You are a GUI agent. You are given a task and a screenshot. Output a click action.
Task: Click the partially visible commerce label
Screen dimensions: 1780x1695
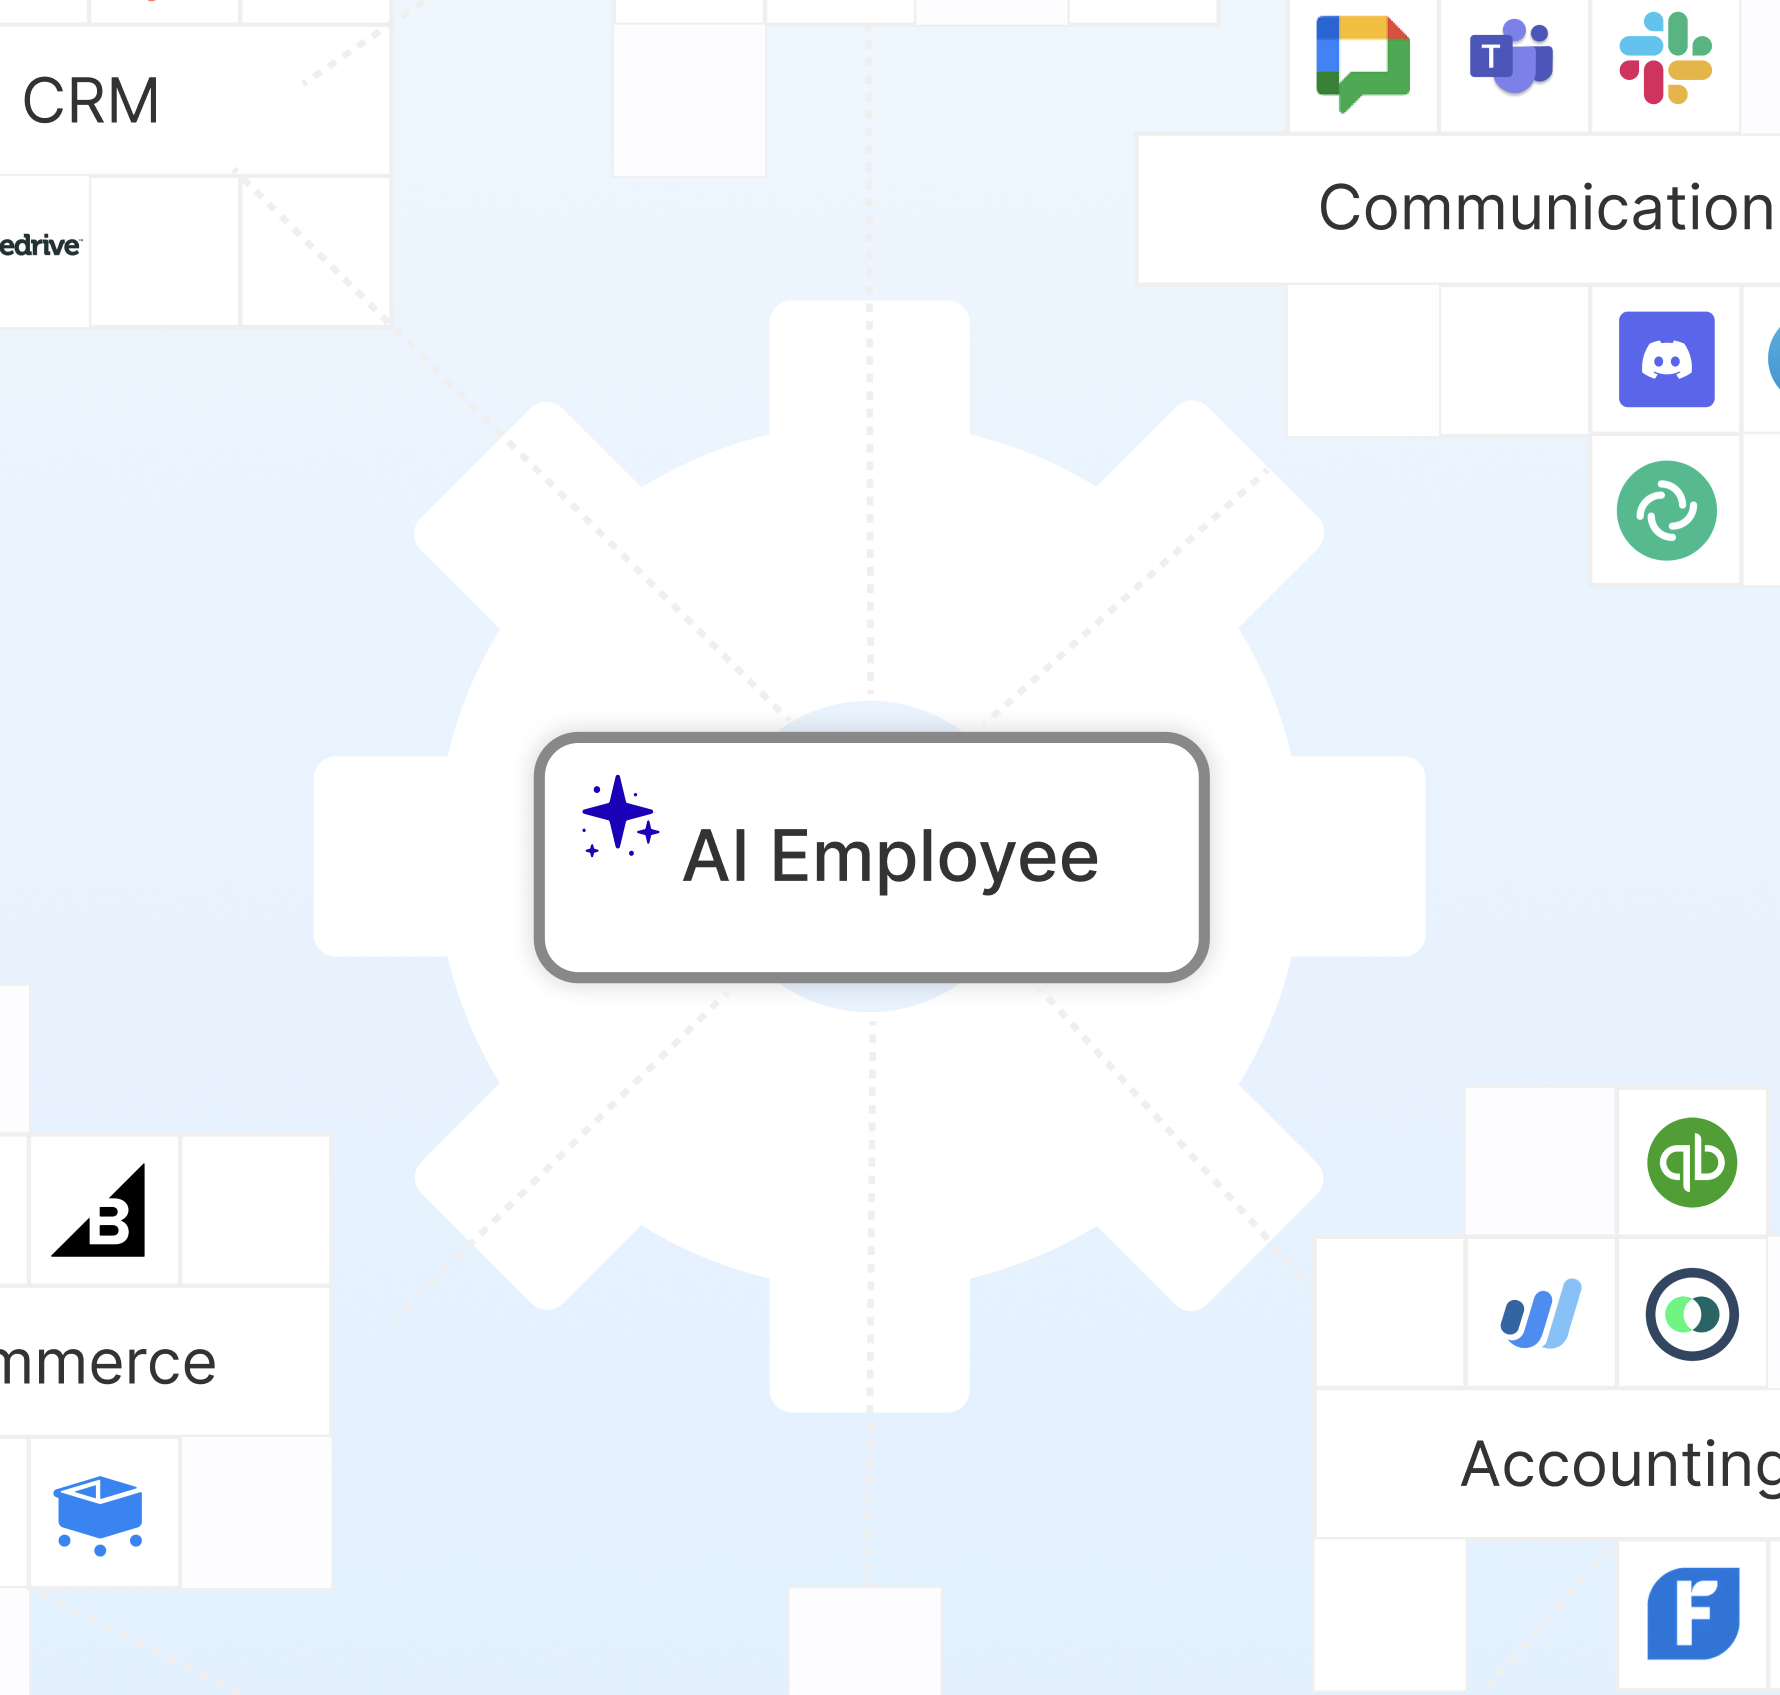(108, 1362)
